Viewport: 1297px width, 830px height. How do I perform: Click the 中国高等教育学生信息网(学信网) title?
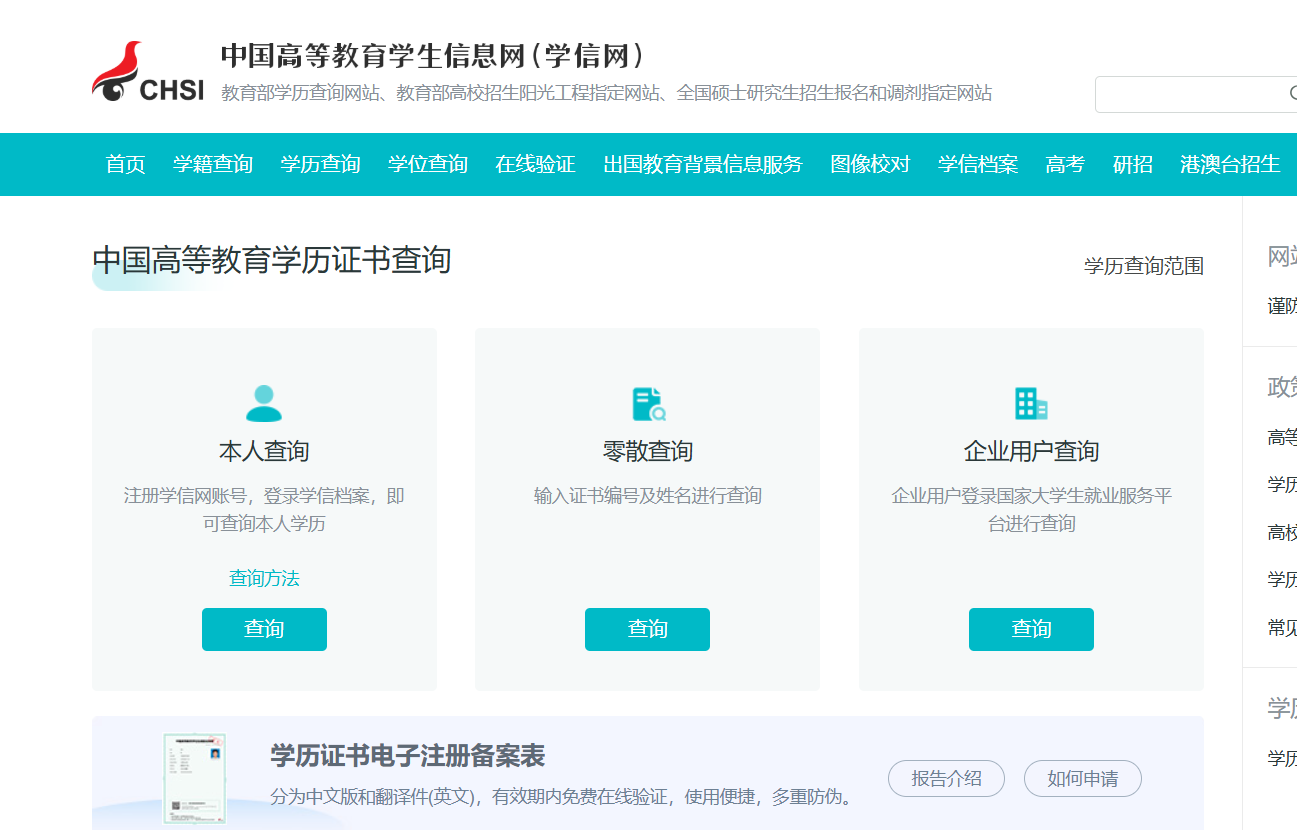point(433,55)
